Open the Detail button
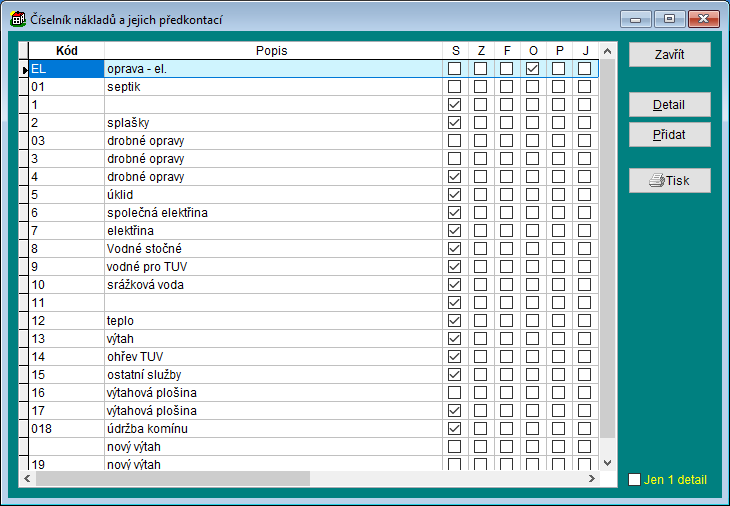This screenshot has height=506, width=730. 669,105
